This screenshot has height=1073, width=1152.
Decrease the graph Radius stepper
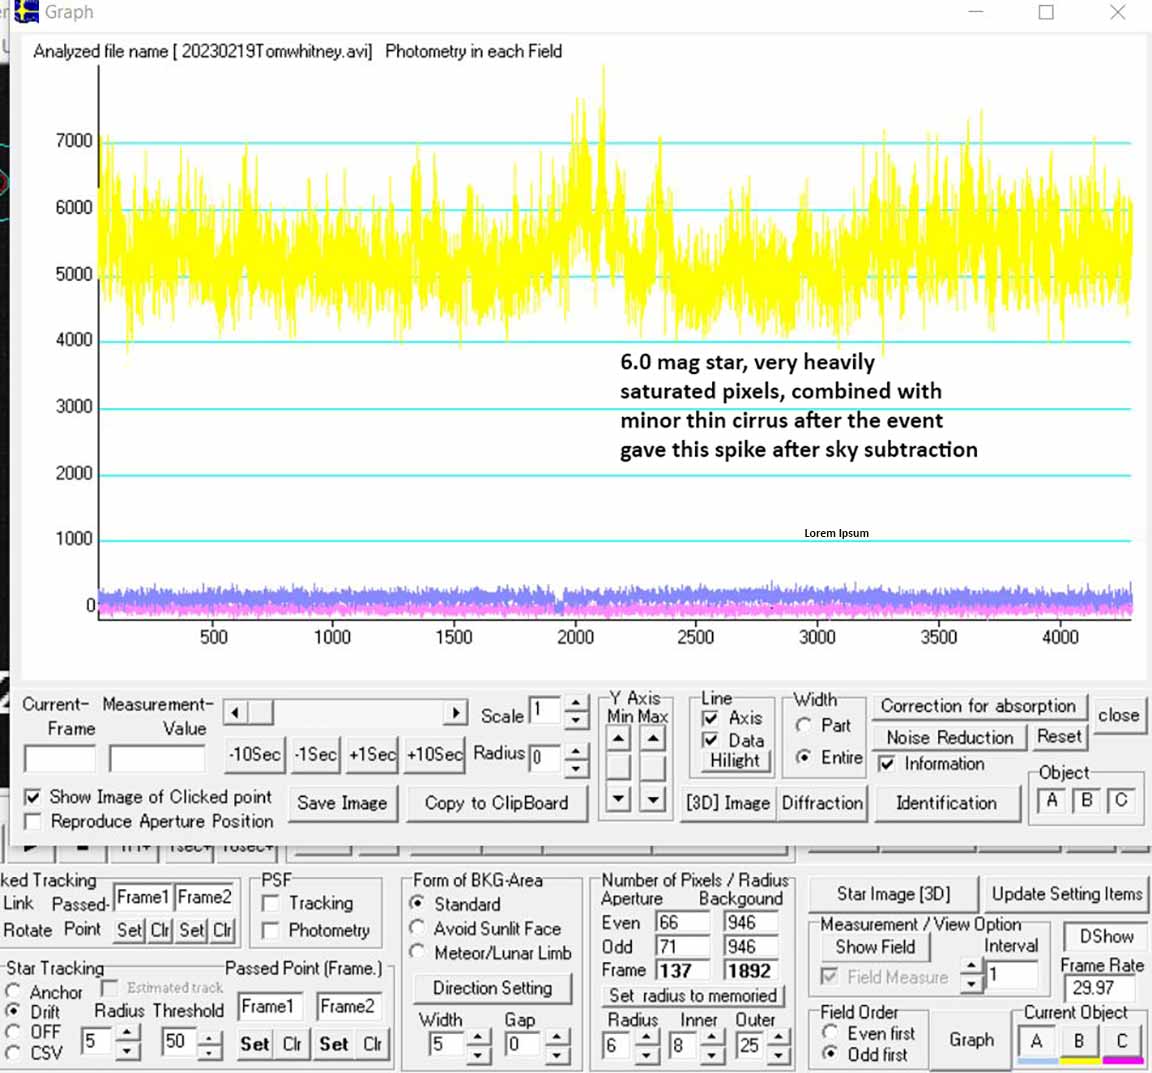pos(576,768)
